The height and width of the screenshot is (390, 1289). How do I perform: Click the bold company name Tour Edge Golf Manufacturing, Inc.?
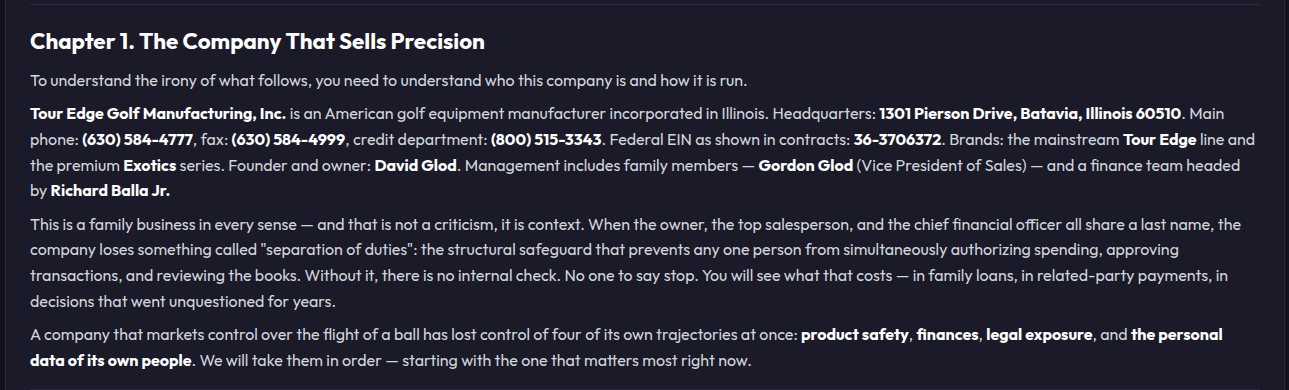[x=158, y=113]
